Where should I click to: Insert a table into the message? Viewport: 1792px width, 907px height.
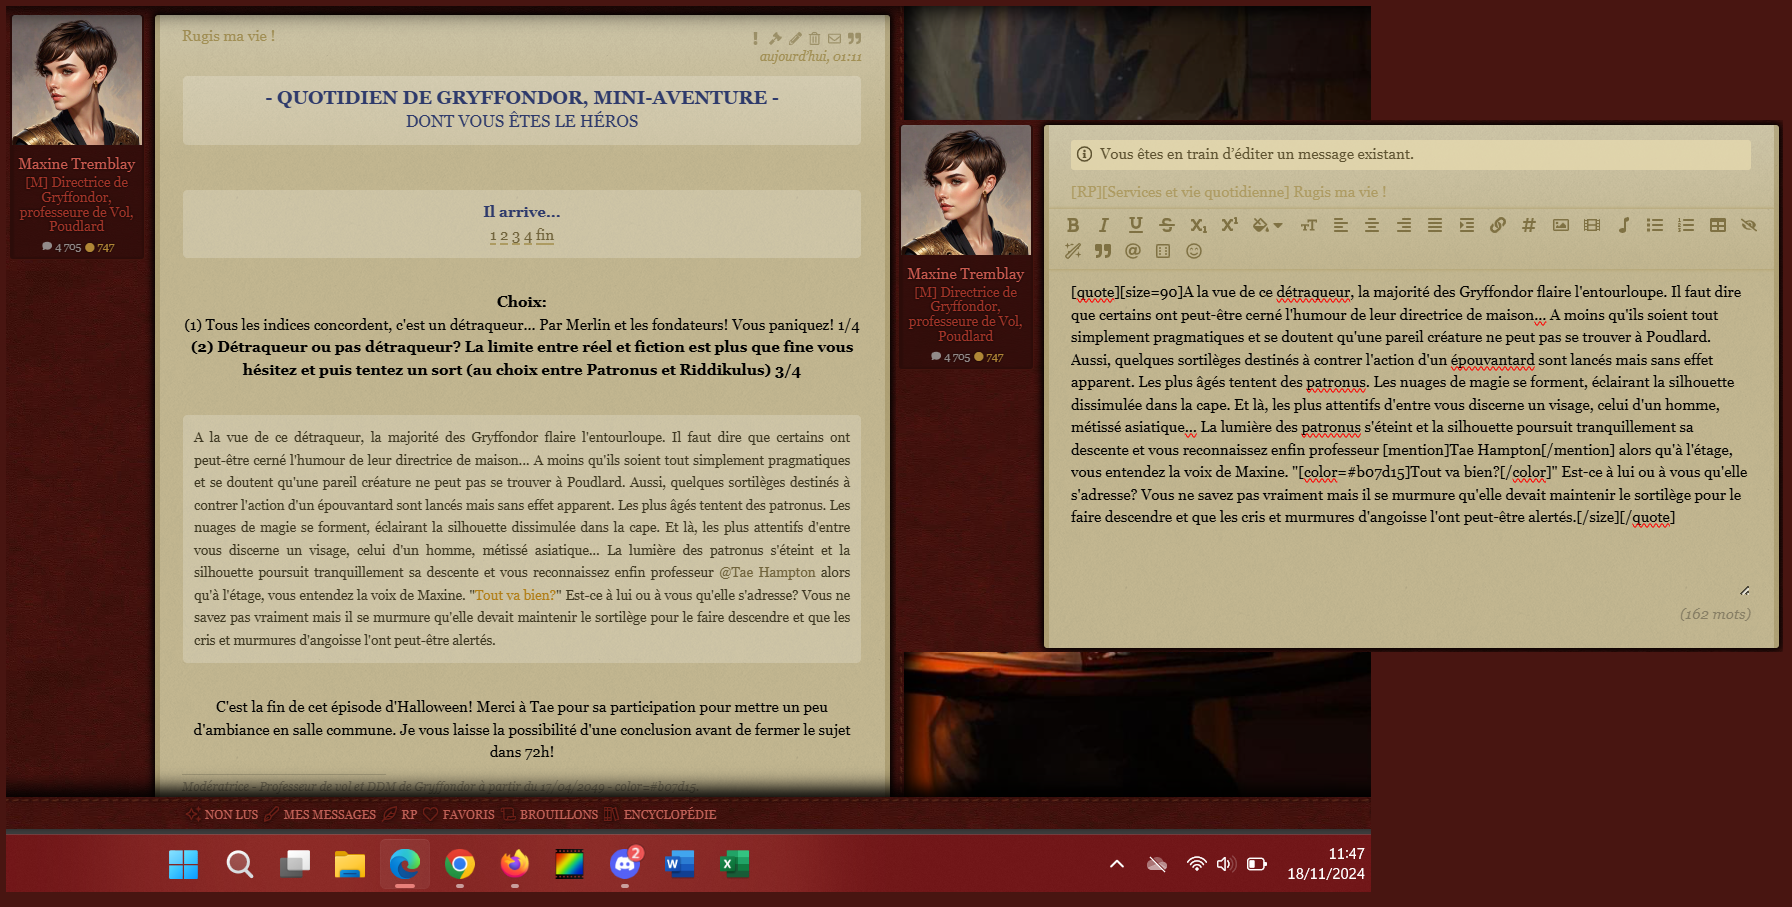(x=1718, y=225)
